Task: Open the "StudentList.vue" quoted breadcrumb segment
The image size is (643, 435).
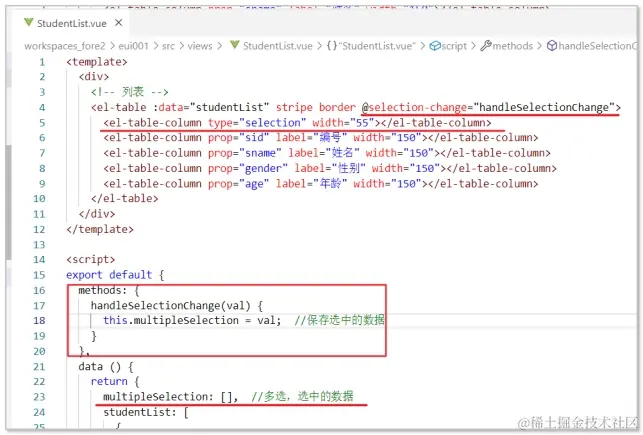Action: pyautogui.click(x=377, y=46)
